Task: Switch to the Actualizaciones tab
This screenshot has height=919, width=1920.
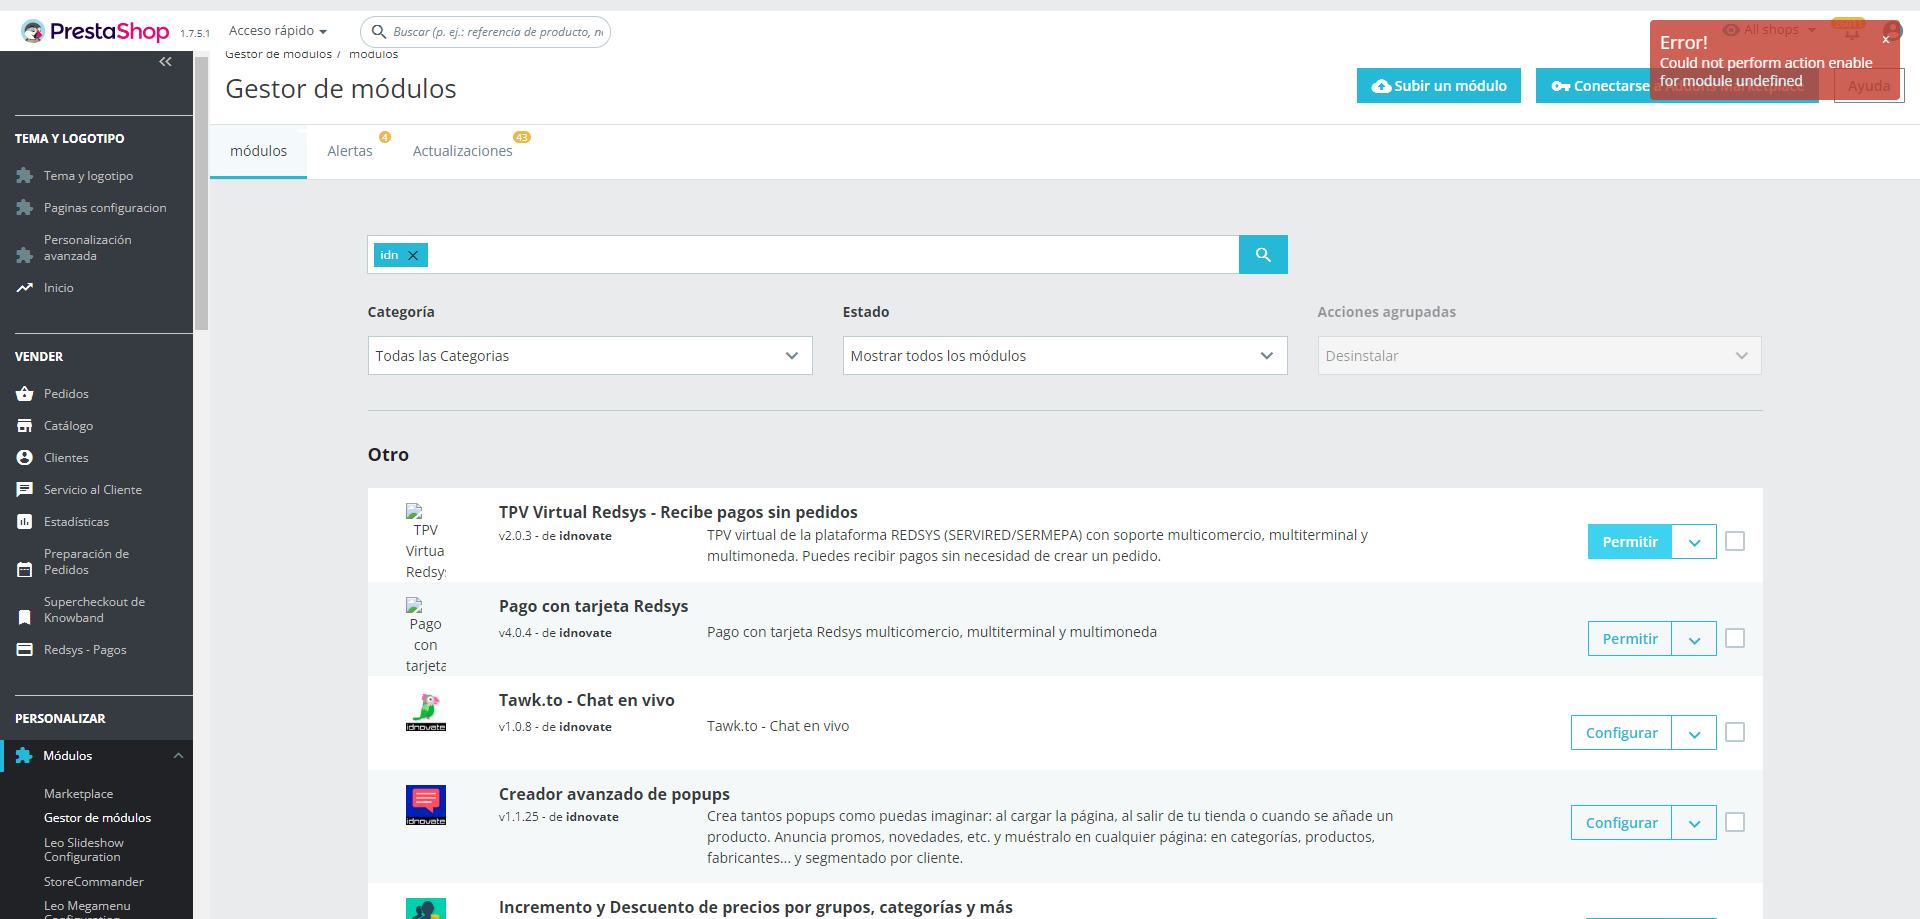Action: click(x=463, y=151)
